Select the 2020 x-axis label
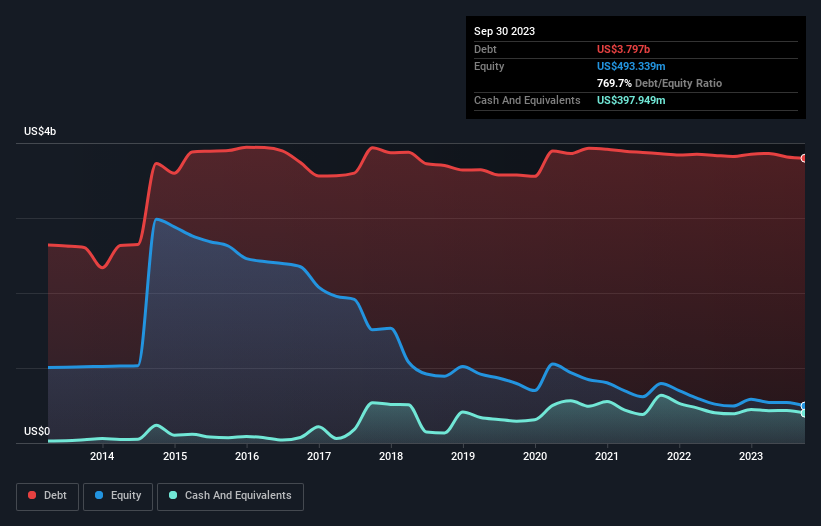Image resolution: width=821 pixels, height=526 pixels. click(x=535, y=456)
